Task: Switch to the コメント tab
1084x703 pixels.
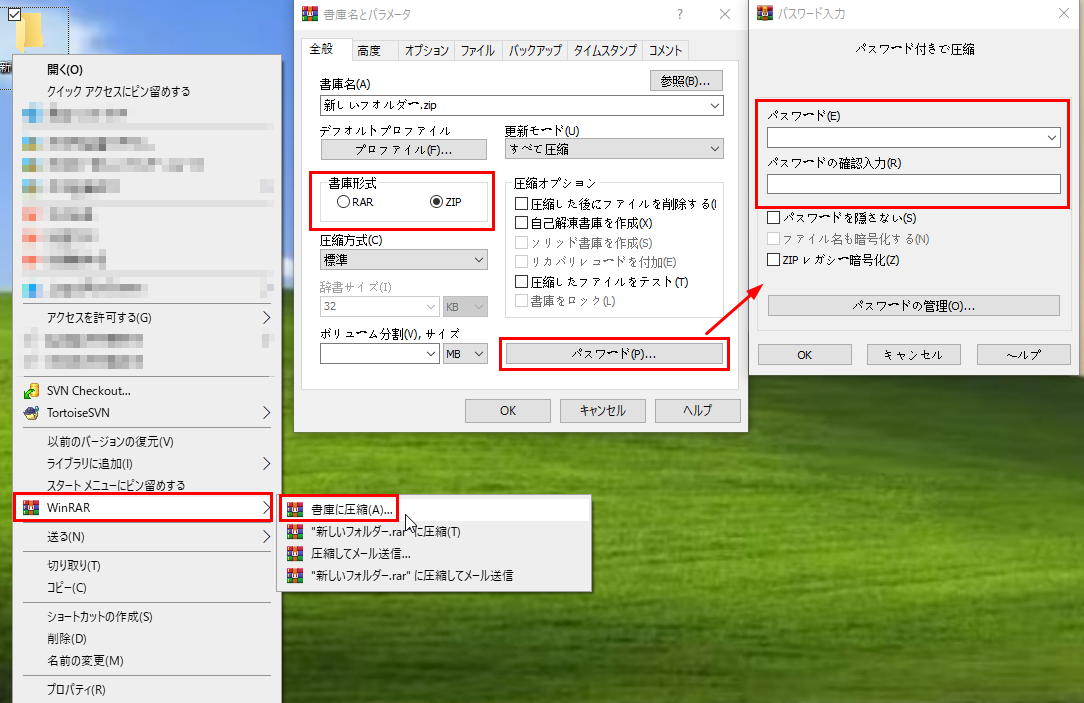Action: 665,50
